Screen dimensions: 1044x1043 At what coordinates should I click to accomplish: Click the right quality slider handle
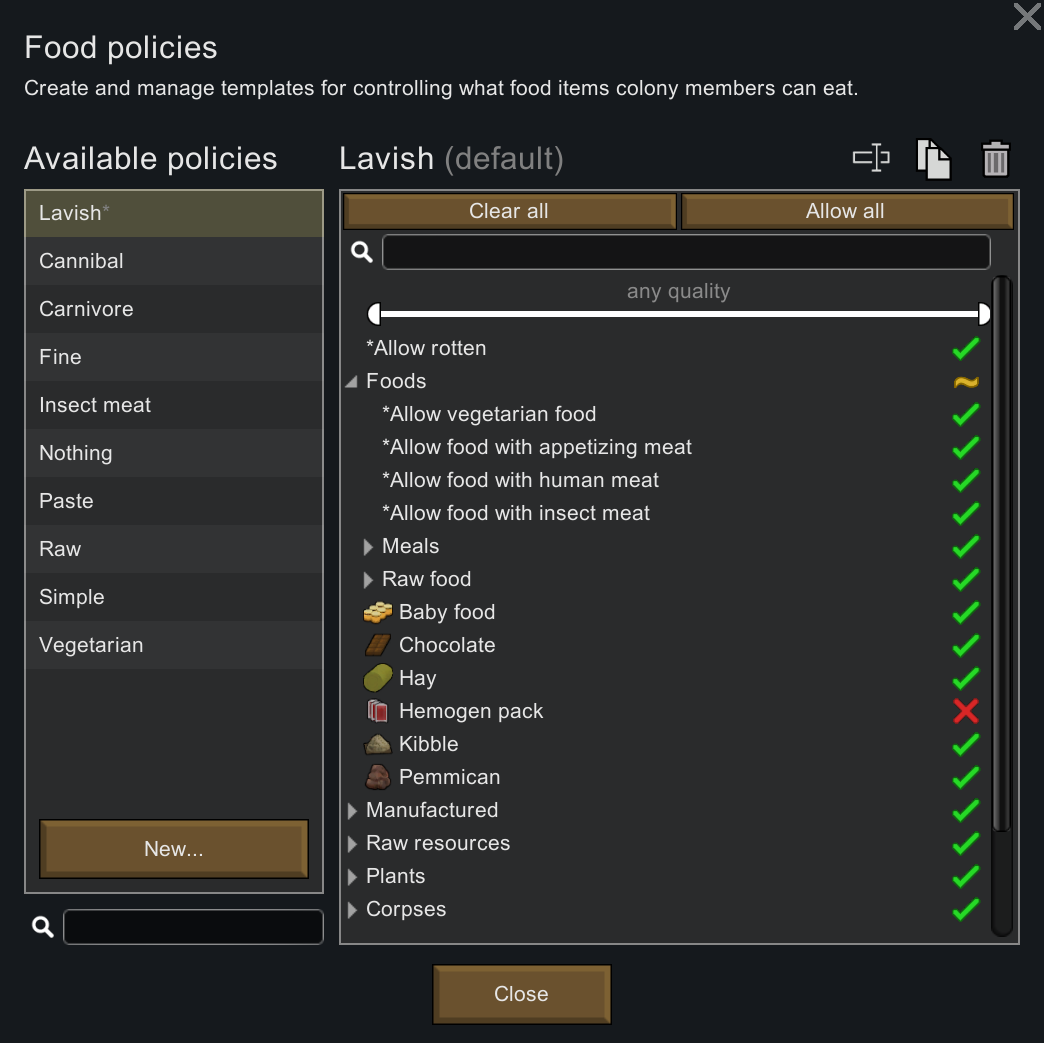coord(984,315)
